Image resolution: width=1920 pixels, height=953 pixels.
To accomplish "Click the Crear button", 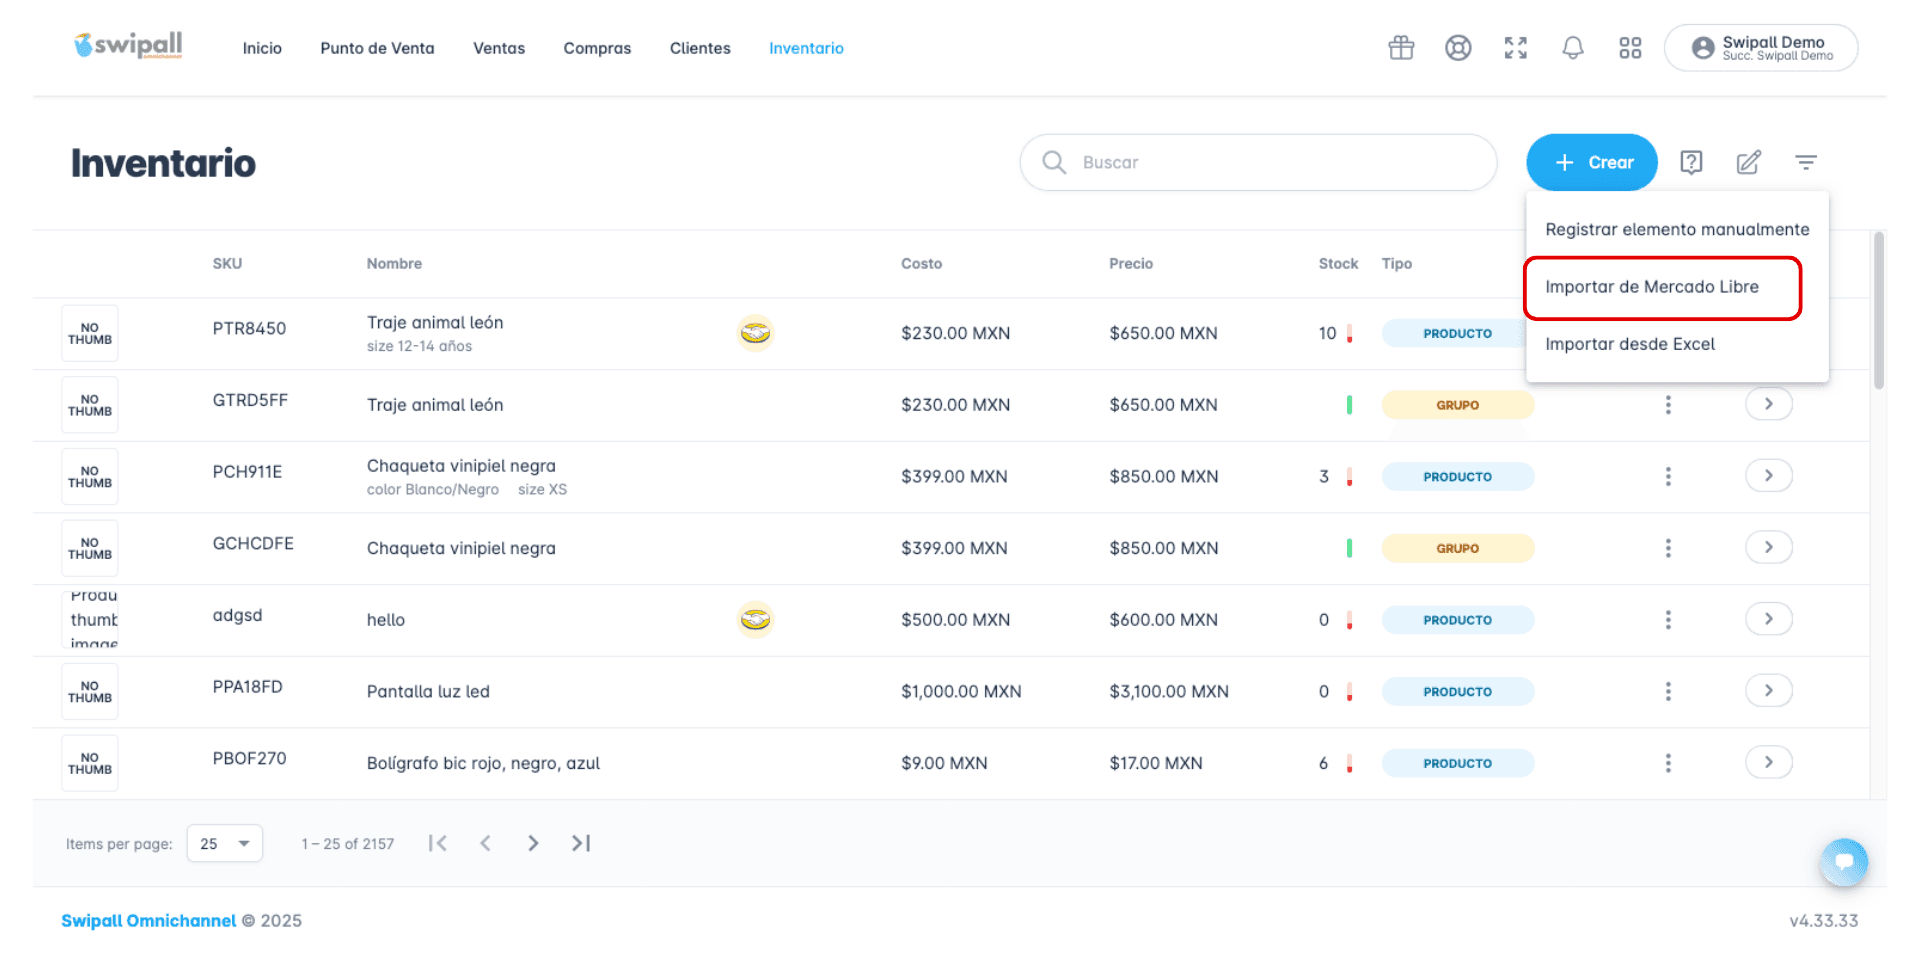I will click(1591, 162).
